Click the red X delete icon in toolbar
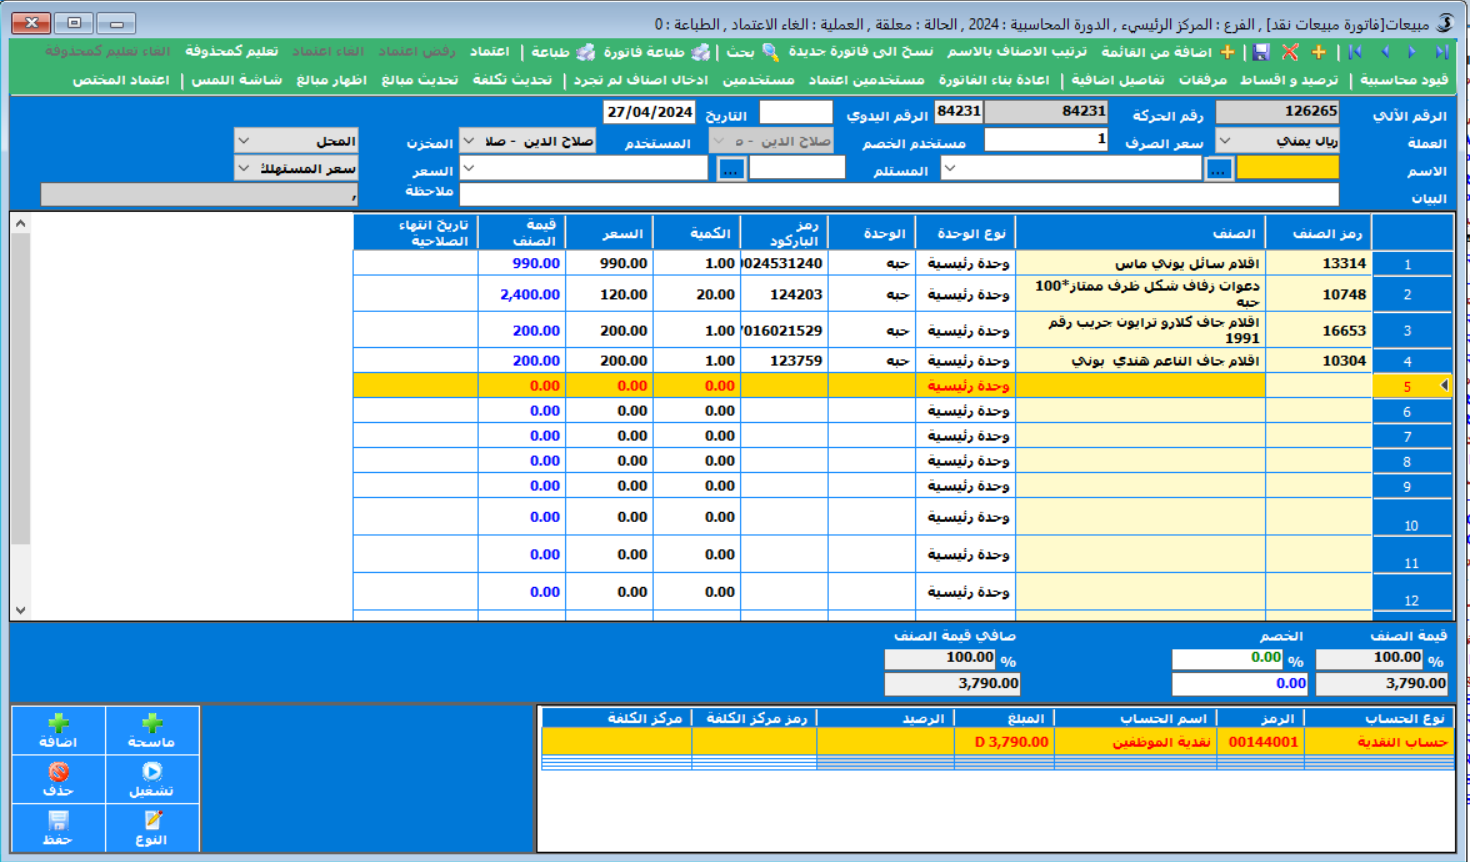This screenshot has width=1470, height=862. (x=1290, y=52)
